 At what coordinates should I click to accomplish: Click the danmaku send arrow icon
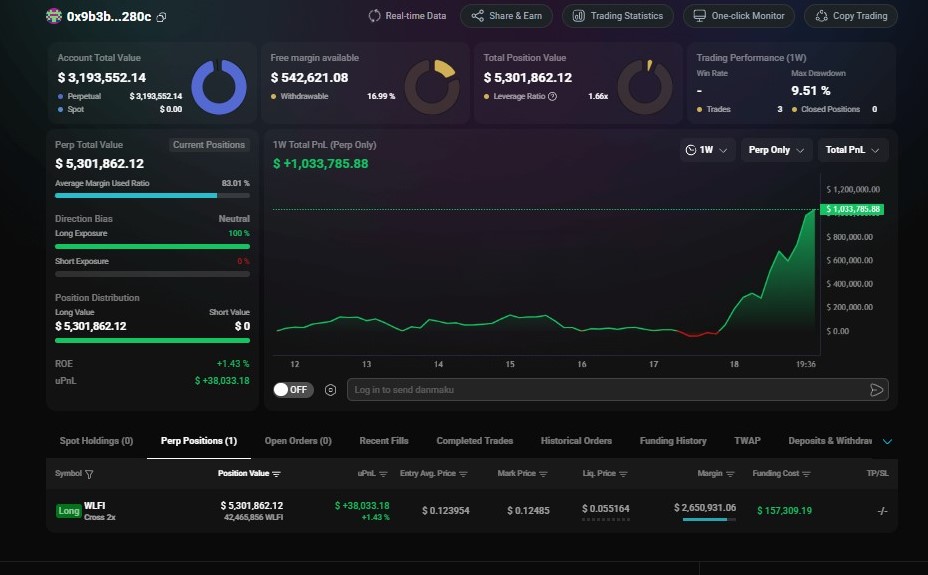pyautogui.click(x=876, y=390)
